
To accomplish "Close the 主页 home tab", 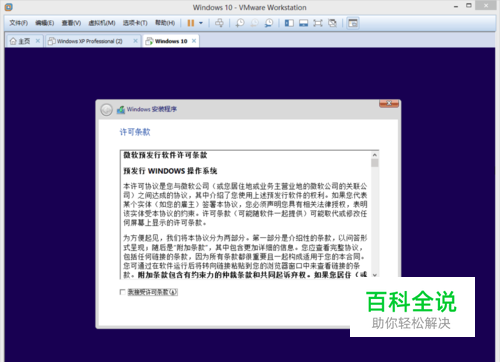I will pos(38,41).
